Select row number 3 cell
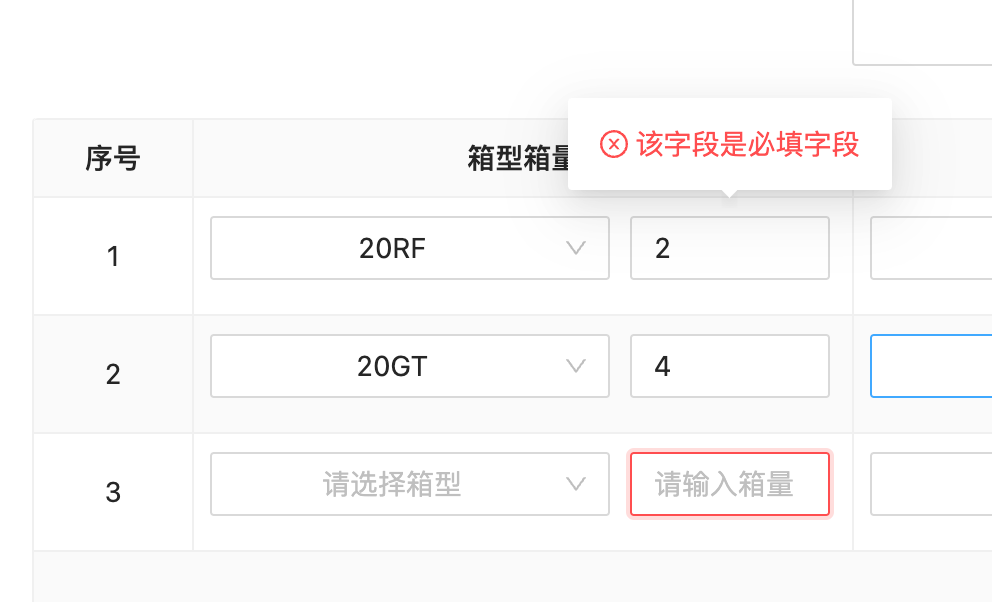Viewport: 992px width, 602px height. point(112,491)
